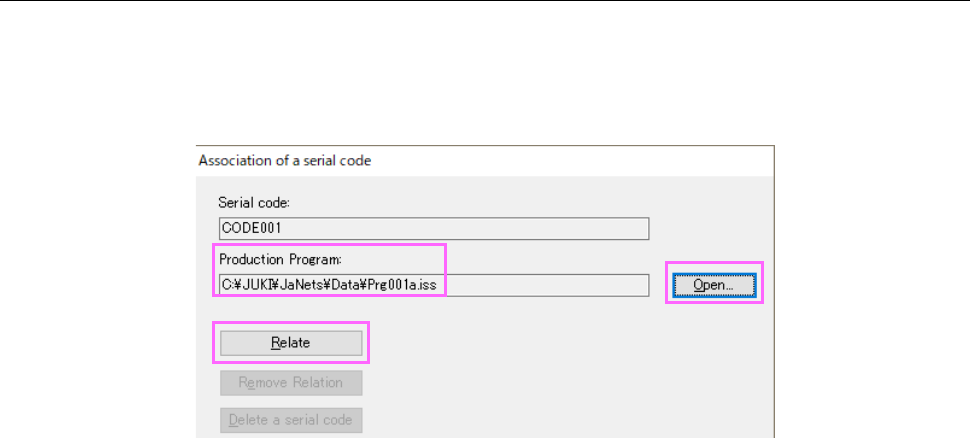
Task: Relate the serial code to the program
Action: (x=290, y=342)
